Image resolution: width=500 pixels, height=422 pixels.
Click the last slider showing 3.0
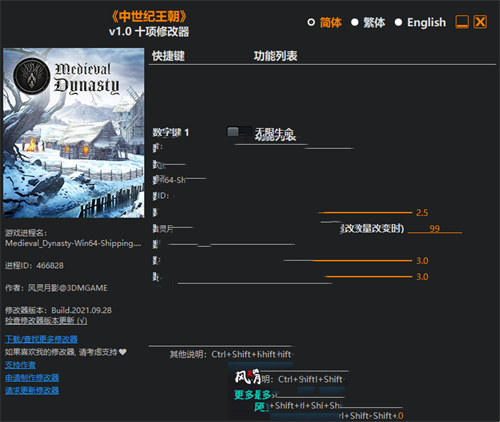click(x=368, y=276)
